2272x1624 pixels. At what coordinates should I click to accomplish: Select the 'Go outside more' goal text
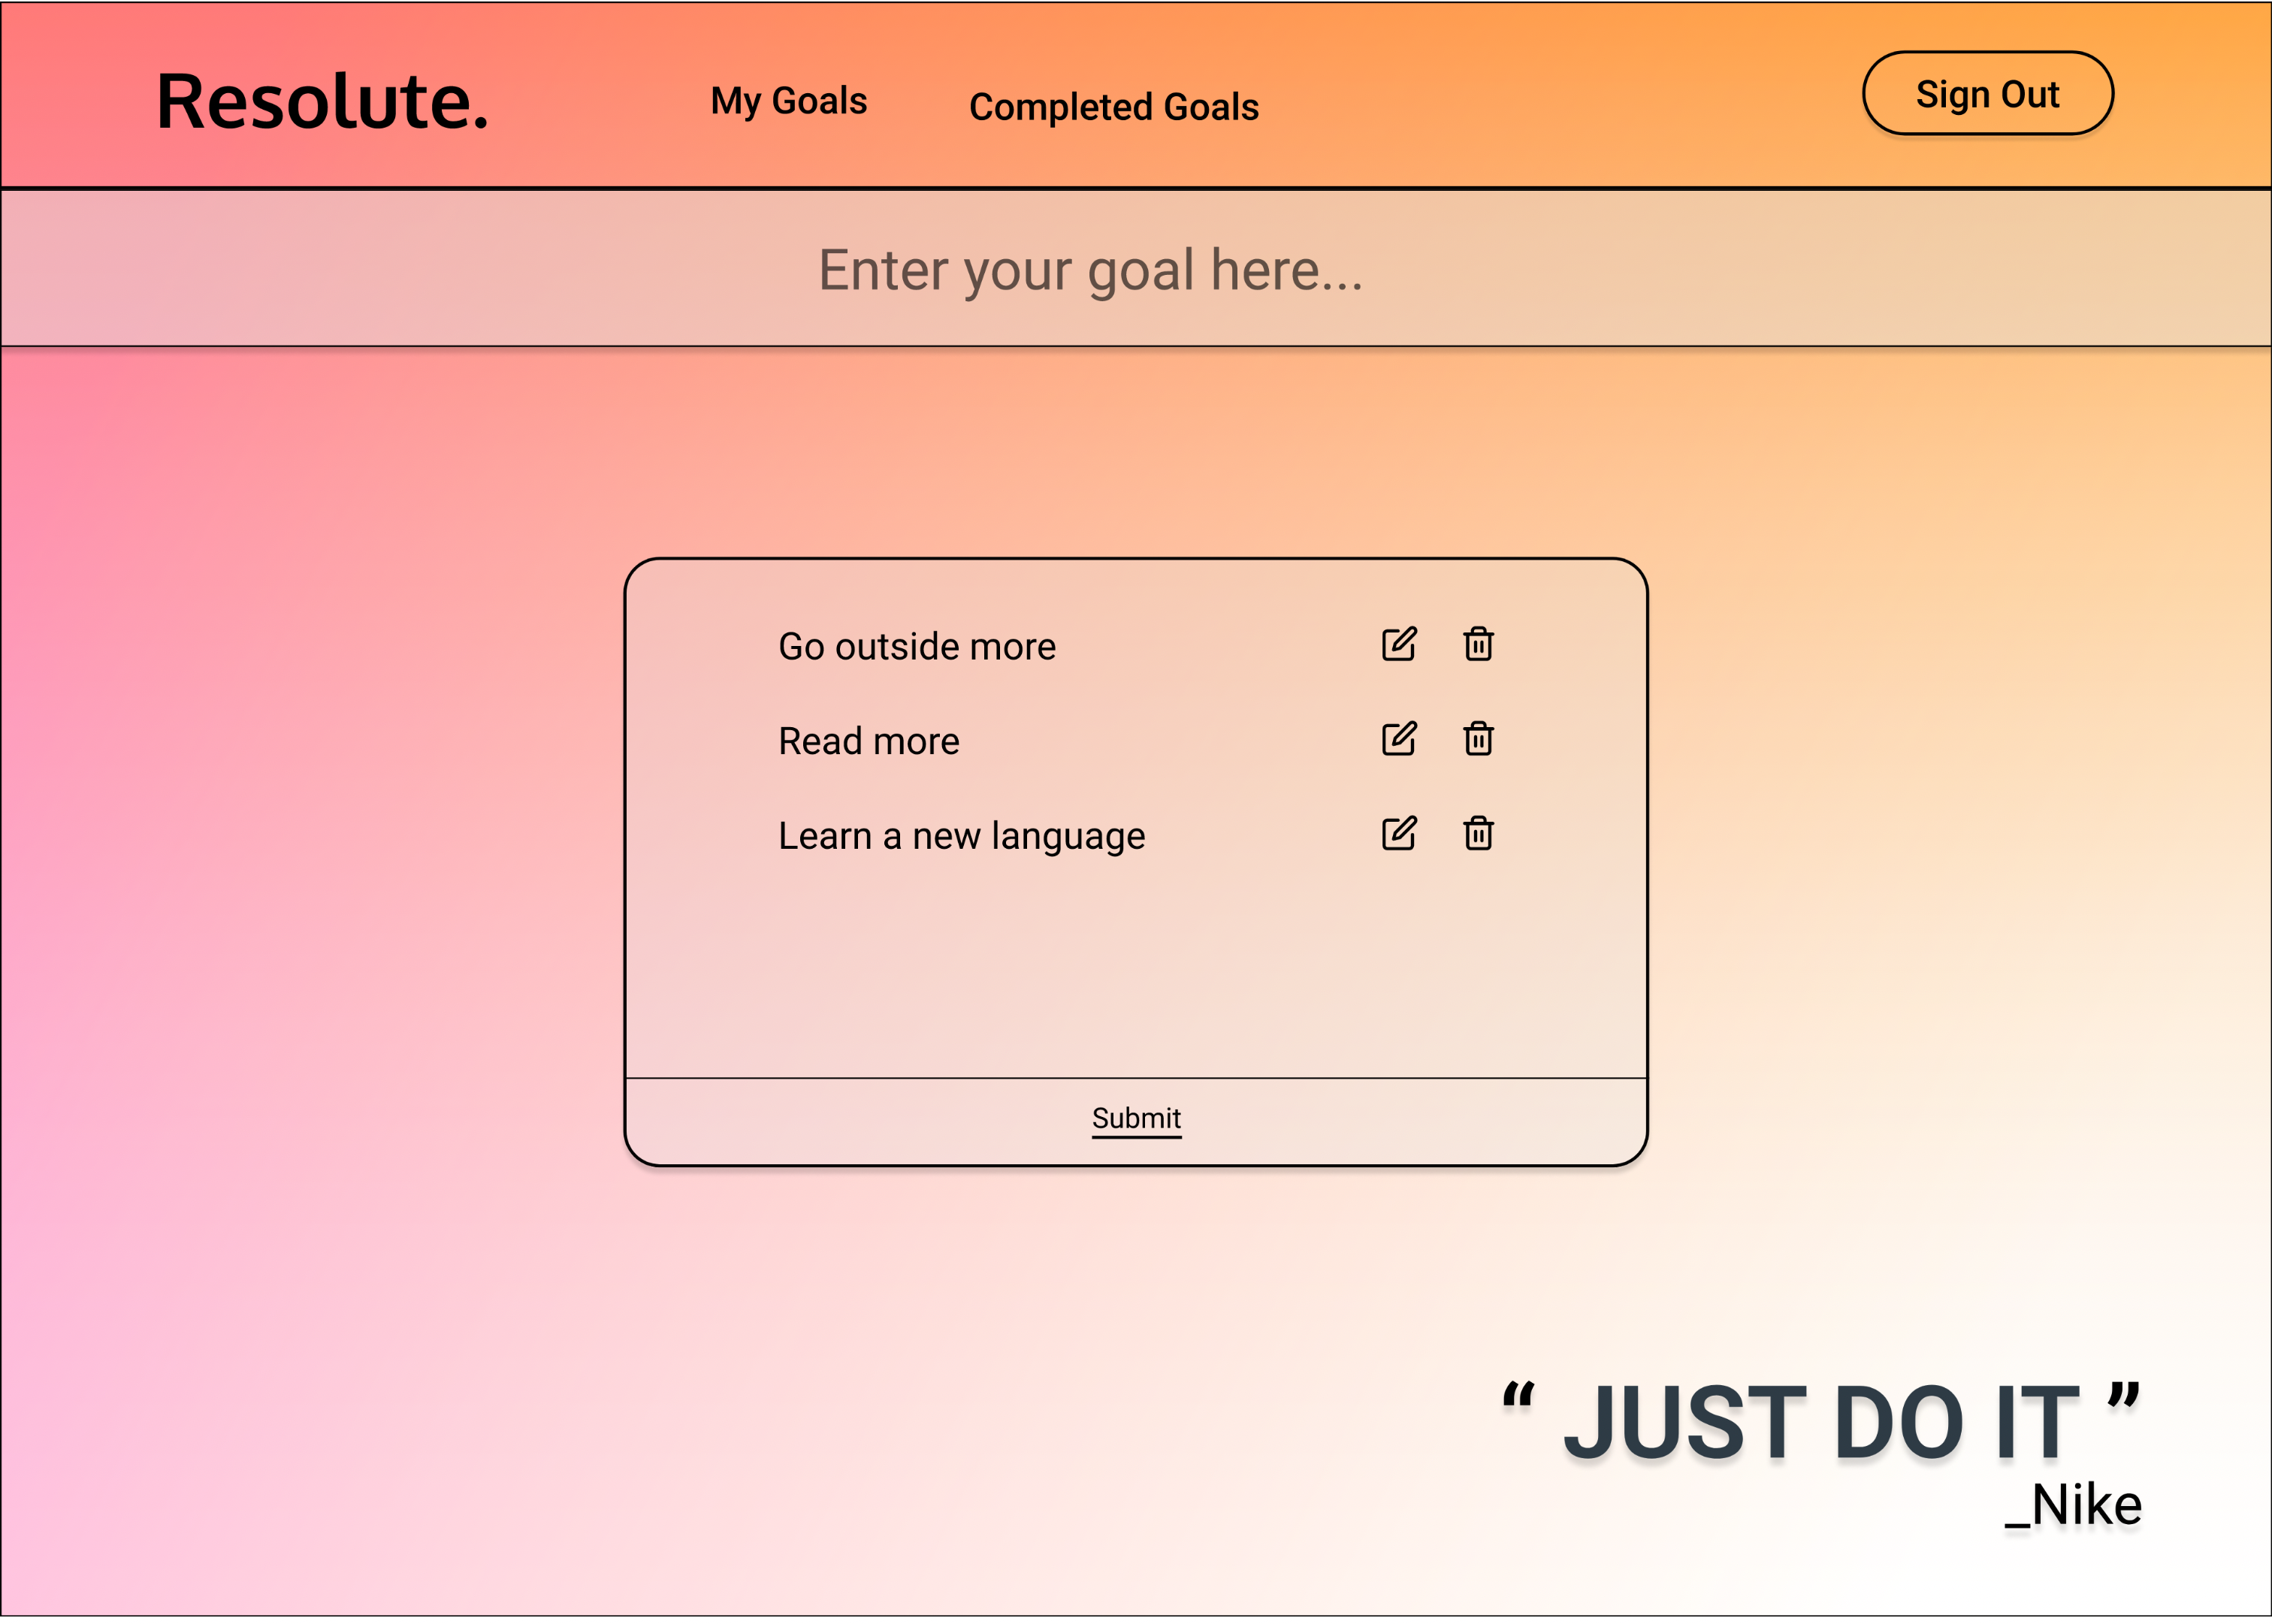click(916, 647)
